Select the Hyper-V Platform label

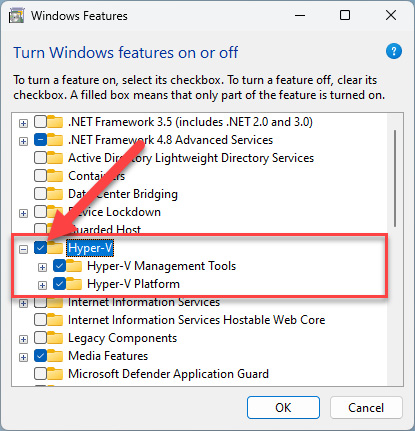(x=133, y=284)
